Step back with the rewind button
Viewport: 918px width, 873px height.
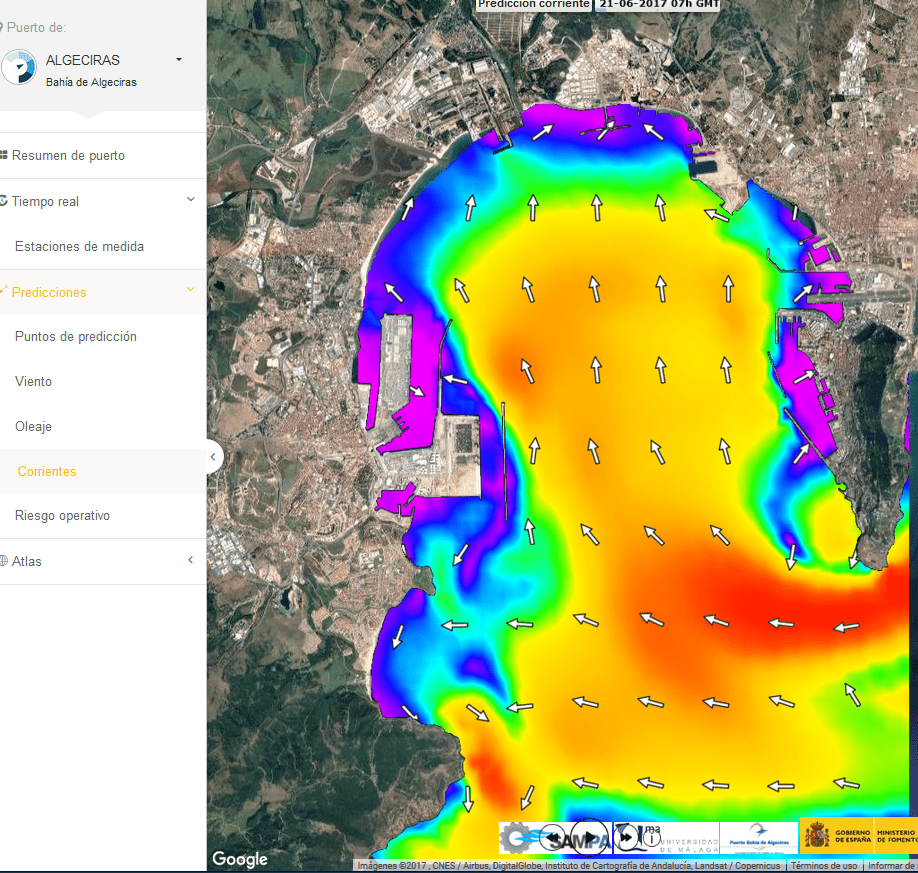point(553,837)
